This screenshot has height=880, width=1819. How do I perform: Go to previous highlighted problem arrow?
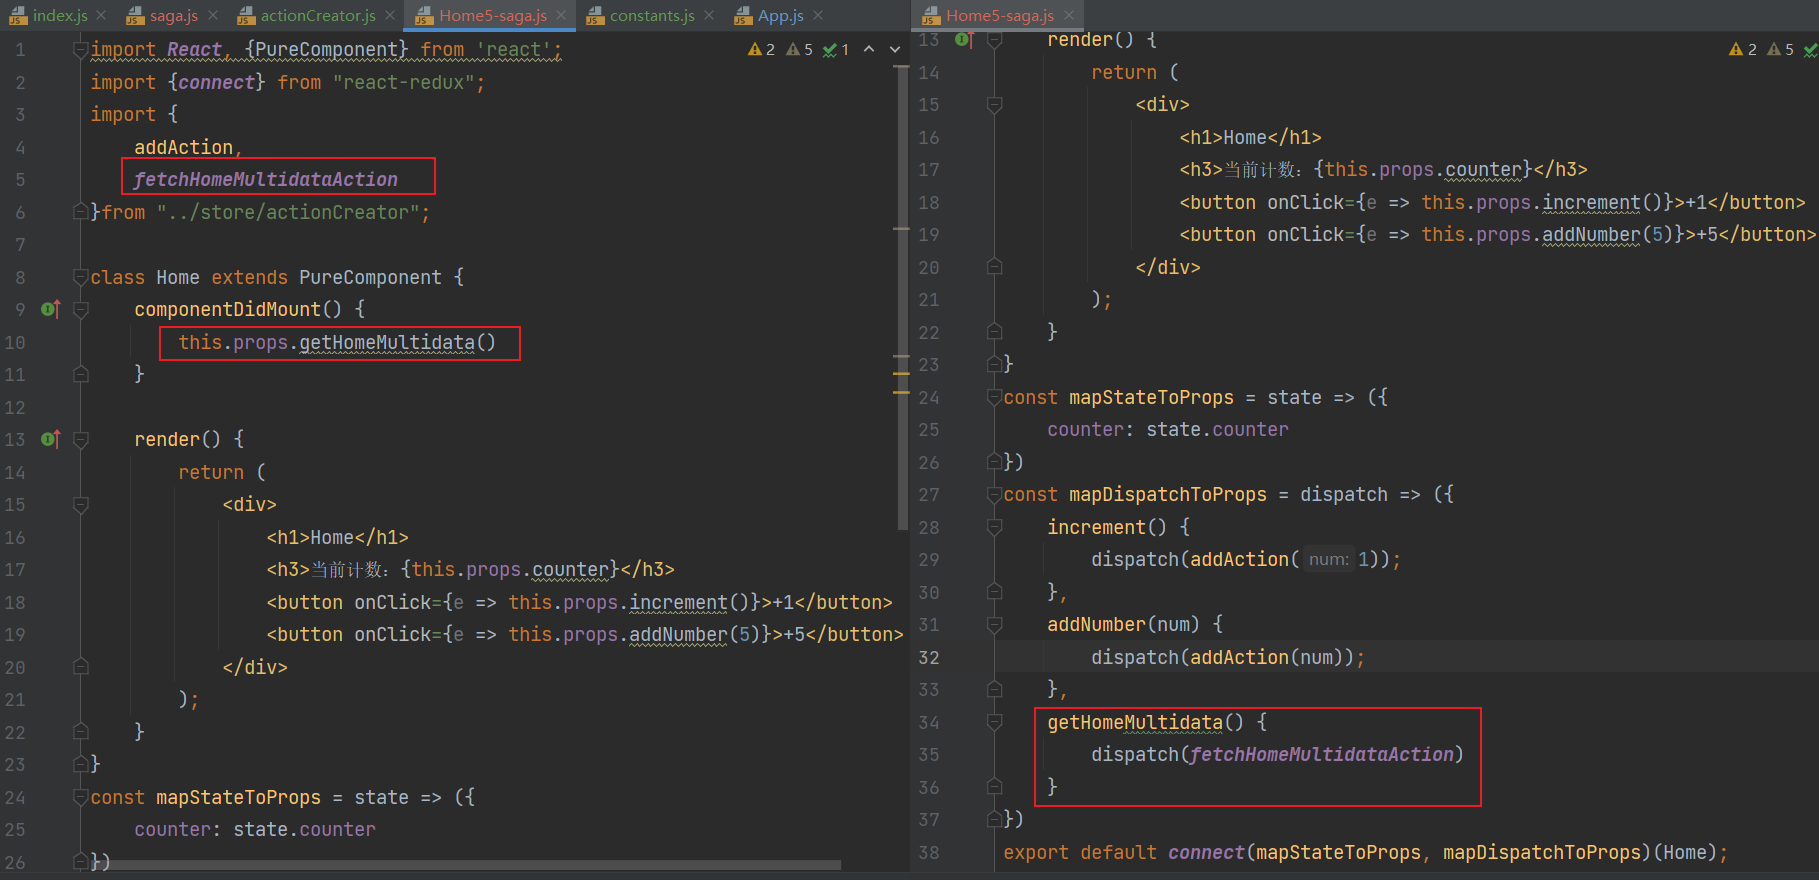tap(869, 49)
